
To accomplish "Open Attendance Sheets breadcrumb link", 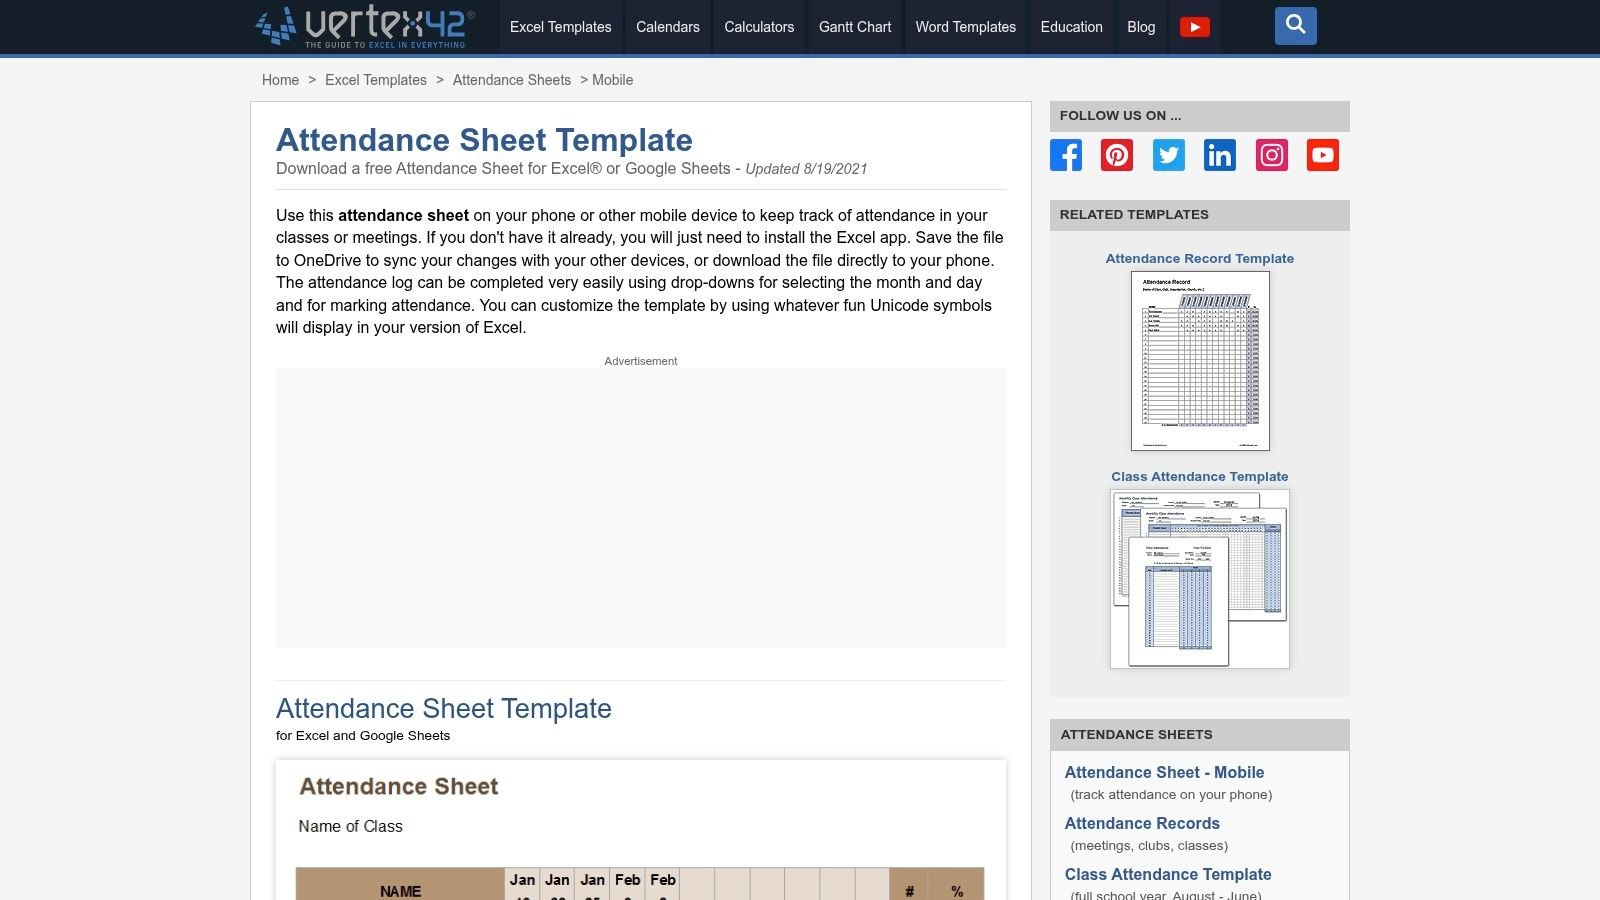I will 511,80.
